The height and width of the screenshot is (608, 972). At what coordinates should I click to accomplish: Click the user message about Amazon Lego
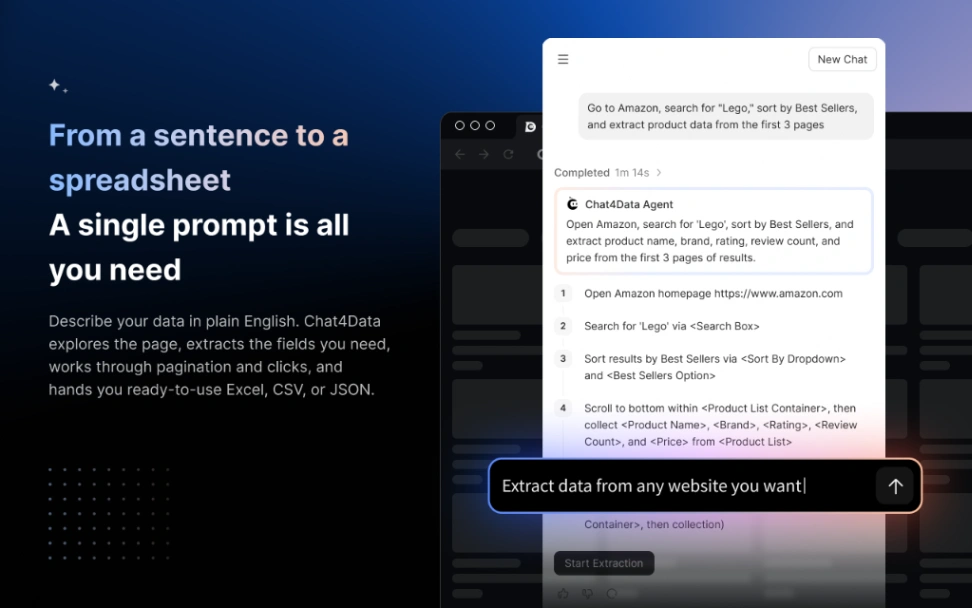click(726, 117)
